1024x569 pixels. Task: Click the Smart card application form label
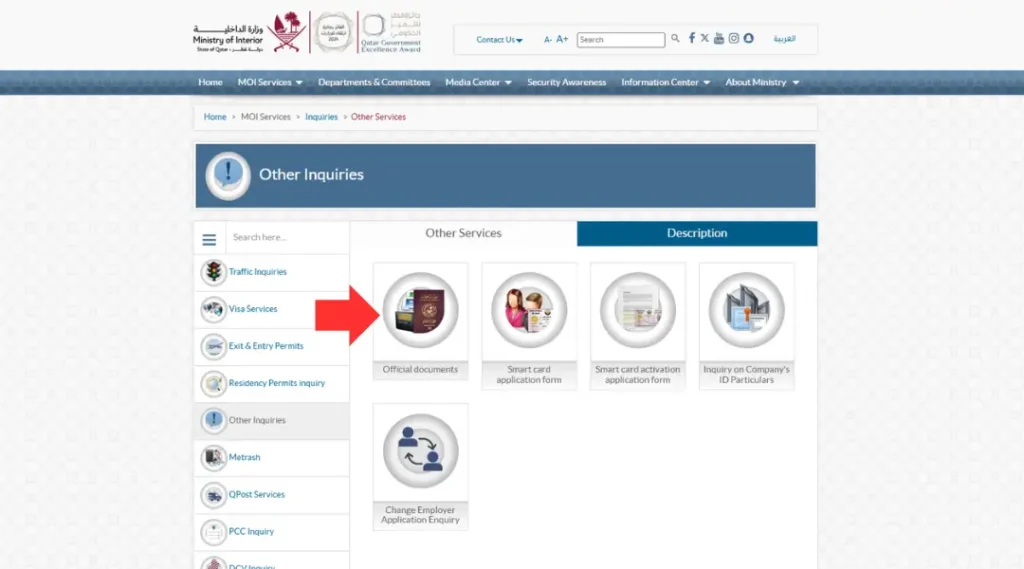click(529, 374)
